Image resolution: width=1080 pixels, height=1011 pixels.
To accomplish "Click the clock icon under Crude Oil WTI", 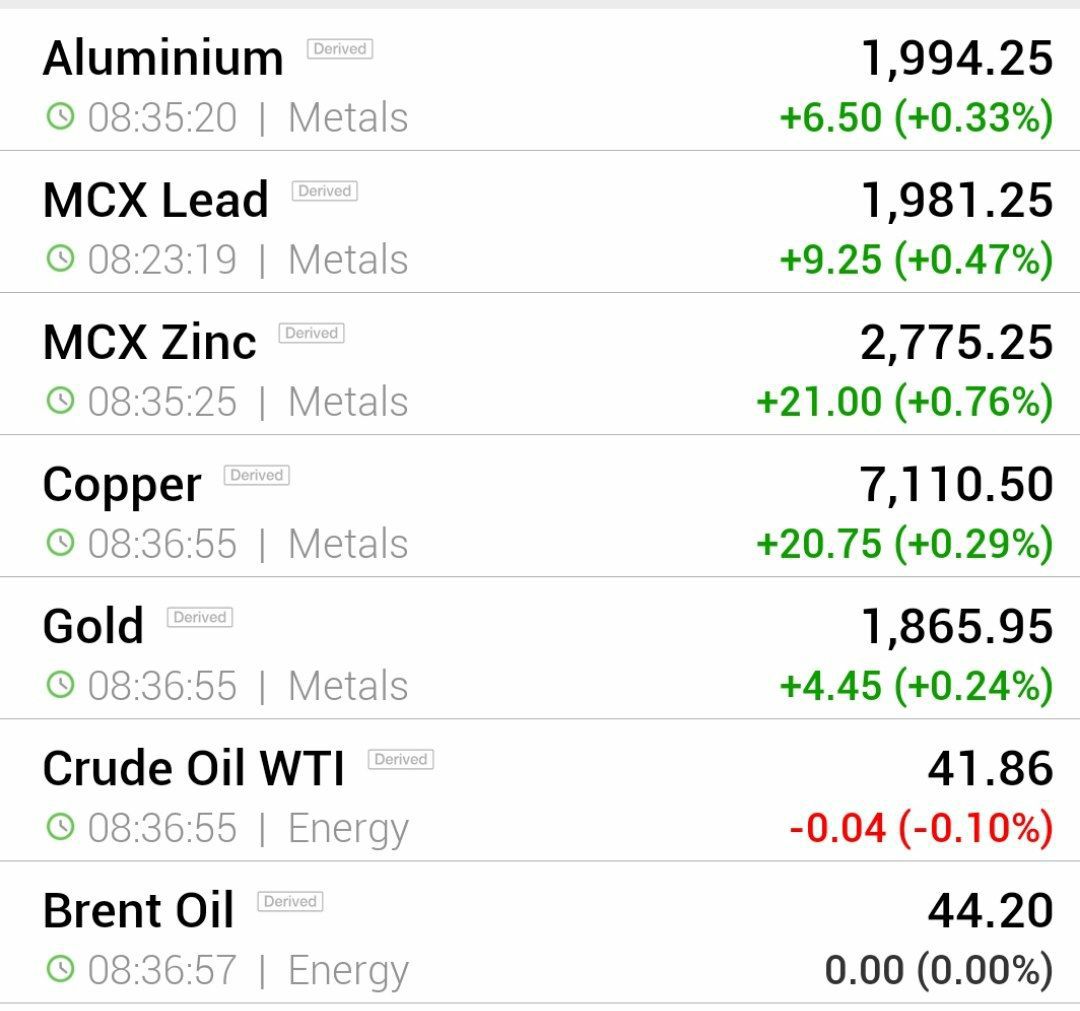I will (x=60, y=826).
